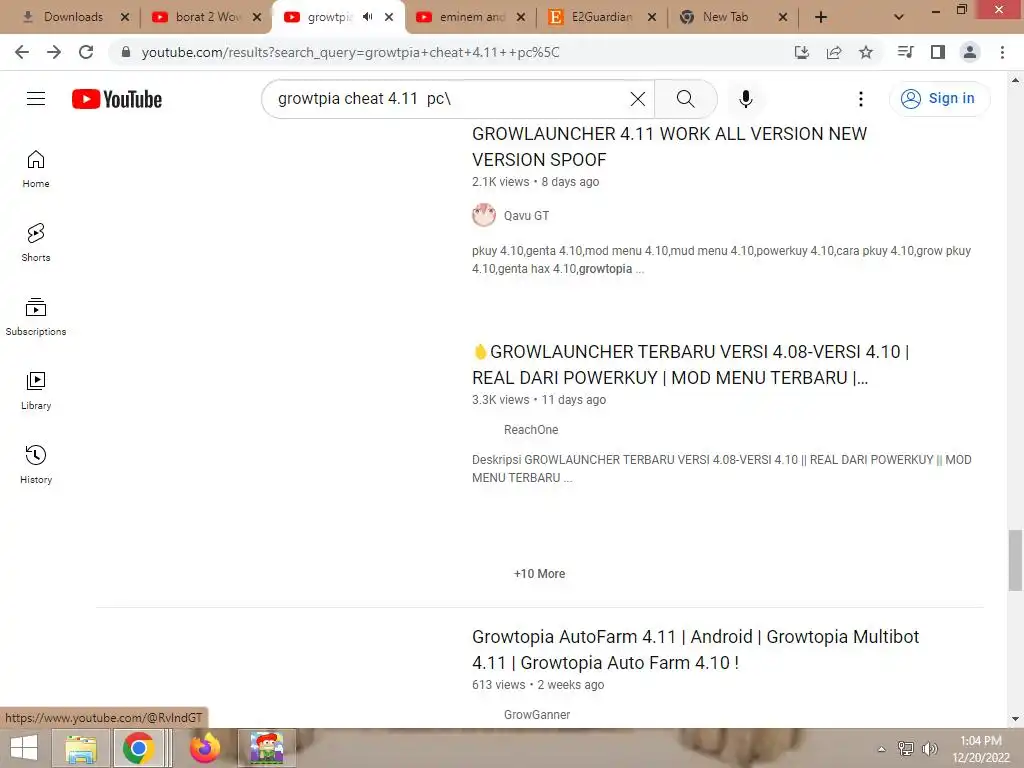Open the GROWLAUNCHER 4.11 WORK ALL VERSION video

coord(669,146)
